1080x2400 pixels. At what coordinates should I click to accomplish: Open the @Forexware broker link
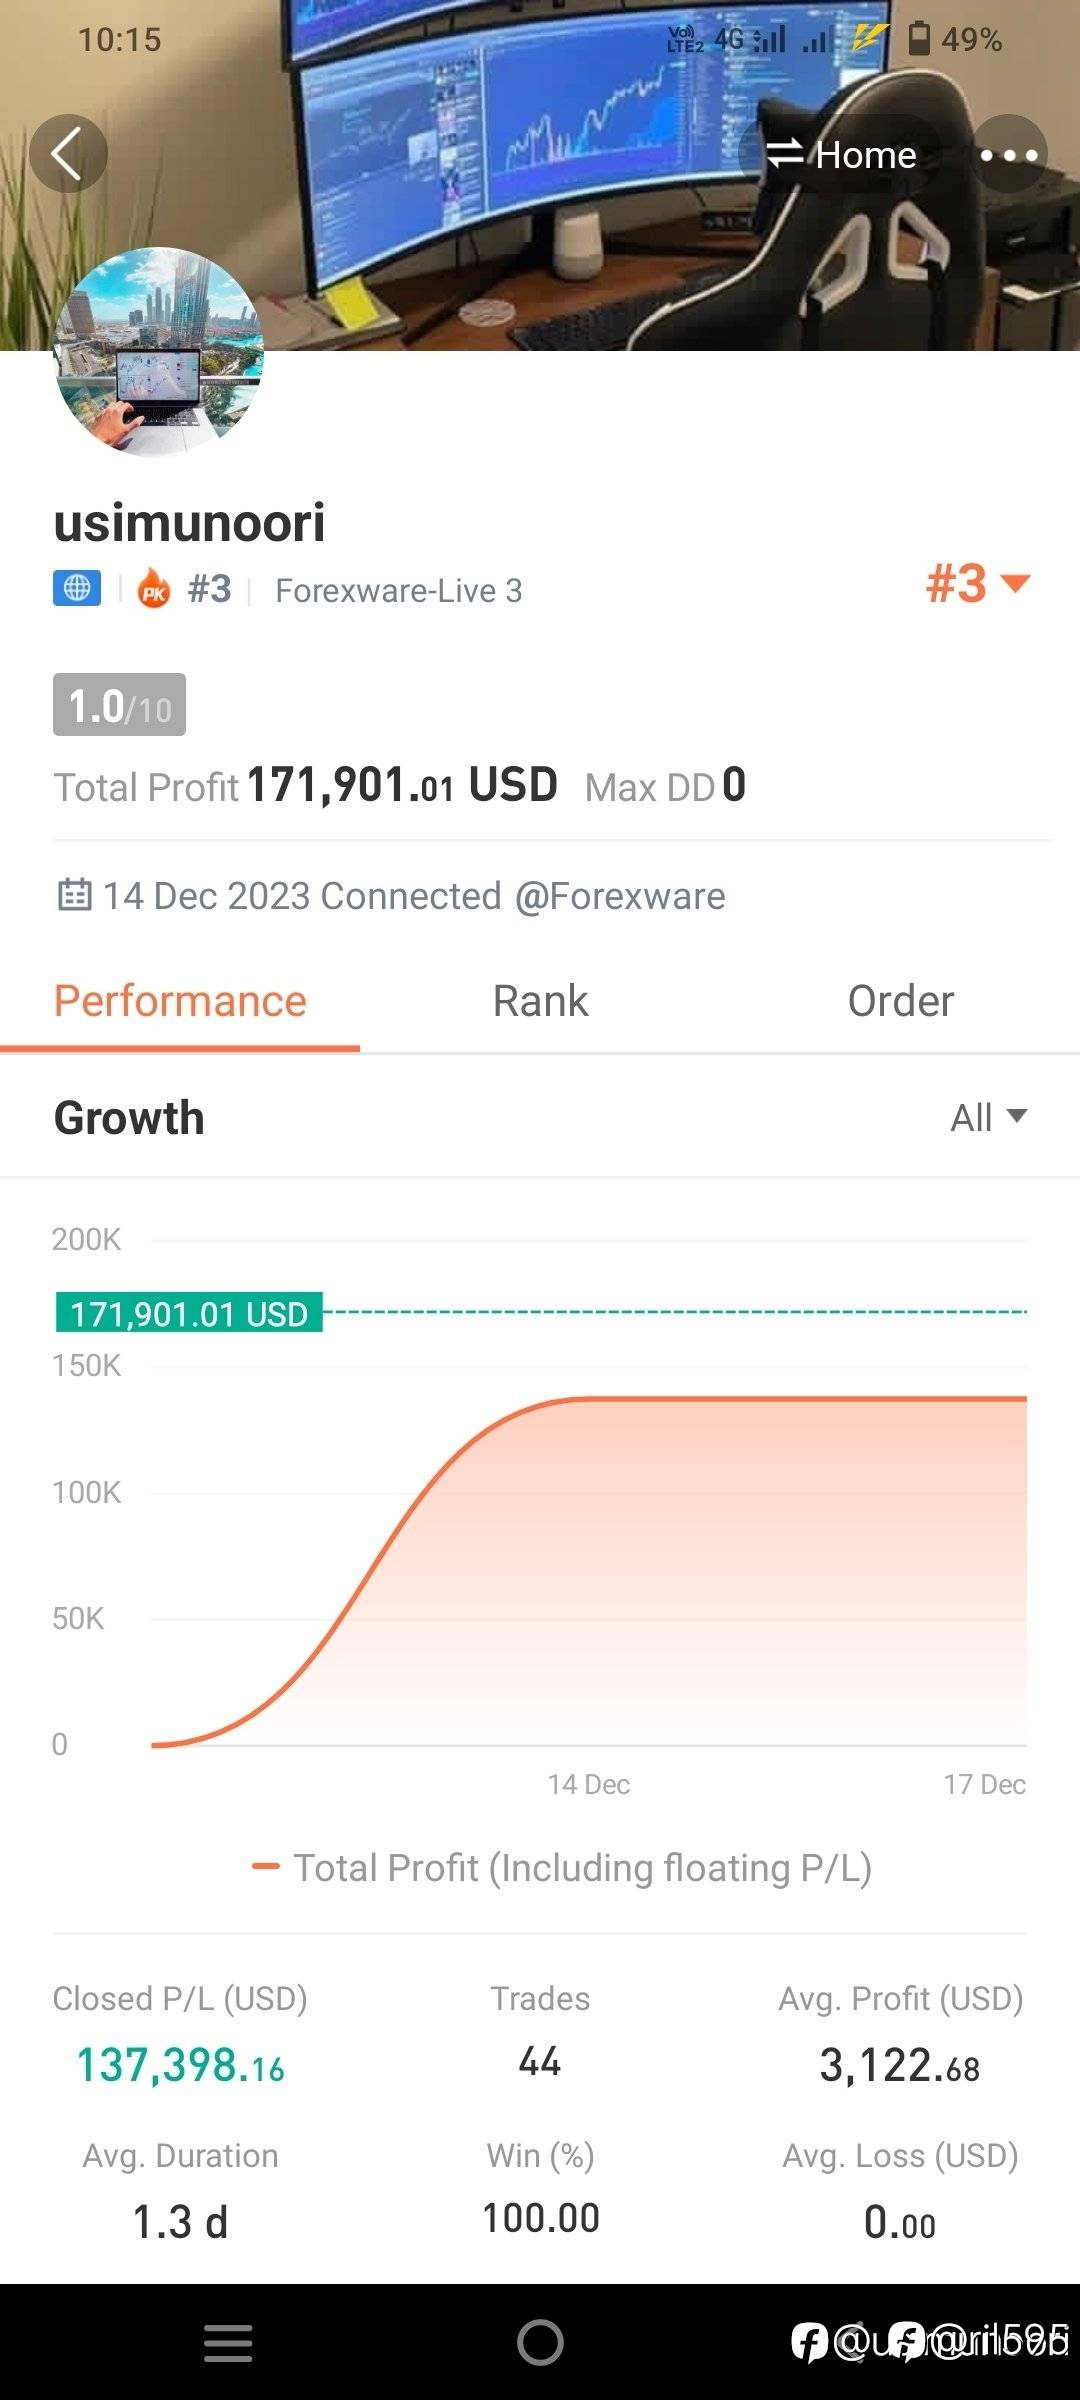tap(620, 896)
